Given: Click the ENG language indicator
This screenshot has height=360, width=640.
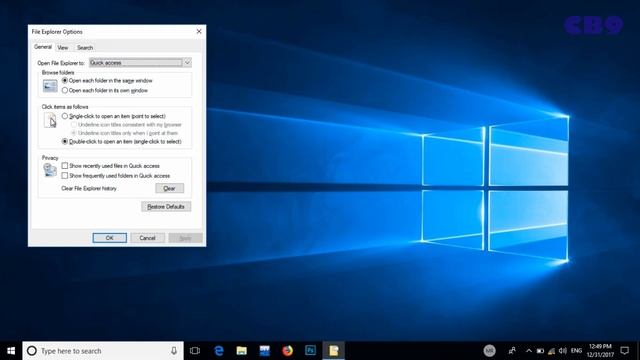Looking at the screenshot, I should click(576, 351).
